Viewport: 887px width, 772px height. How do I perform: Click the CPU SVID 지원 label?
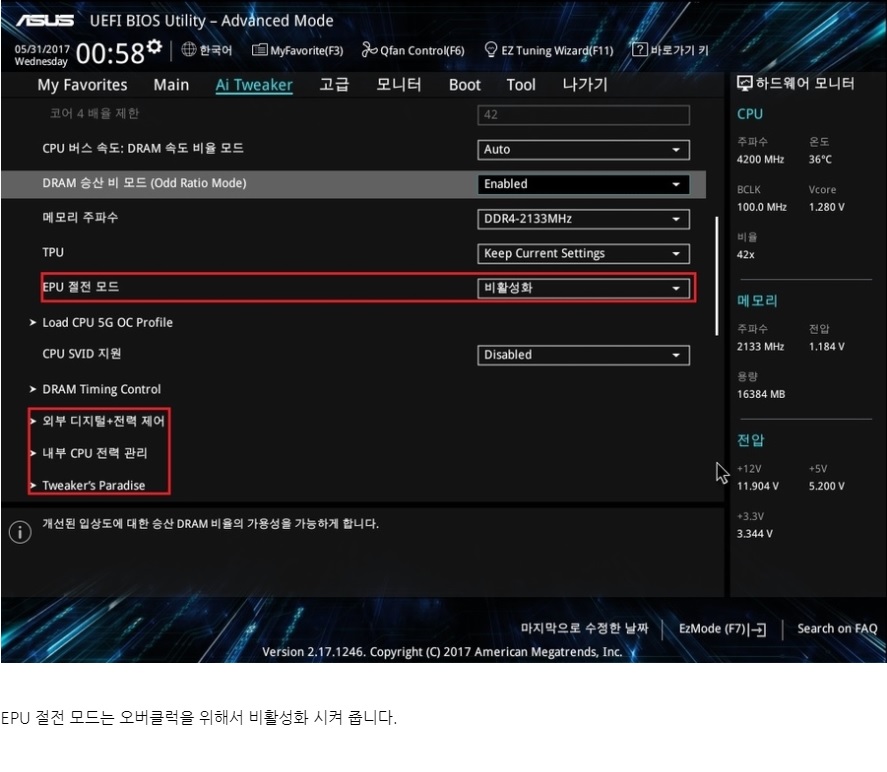point(81,353)
